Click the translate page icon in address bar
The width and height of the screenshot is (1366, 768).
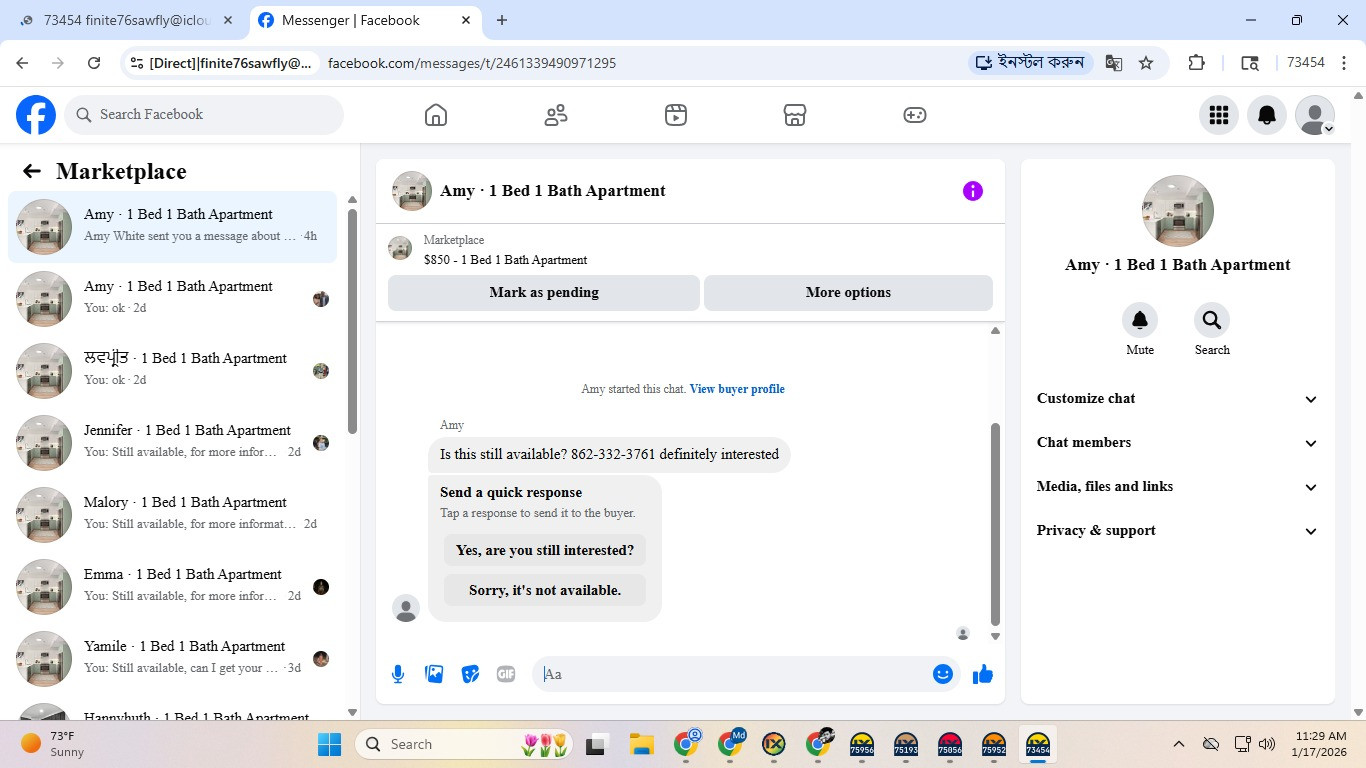[x=1114, y=63]
